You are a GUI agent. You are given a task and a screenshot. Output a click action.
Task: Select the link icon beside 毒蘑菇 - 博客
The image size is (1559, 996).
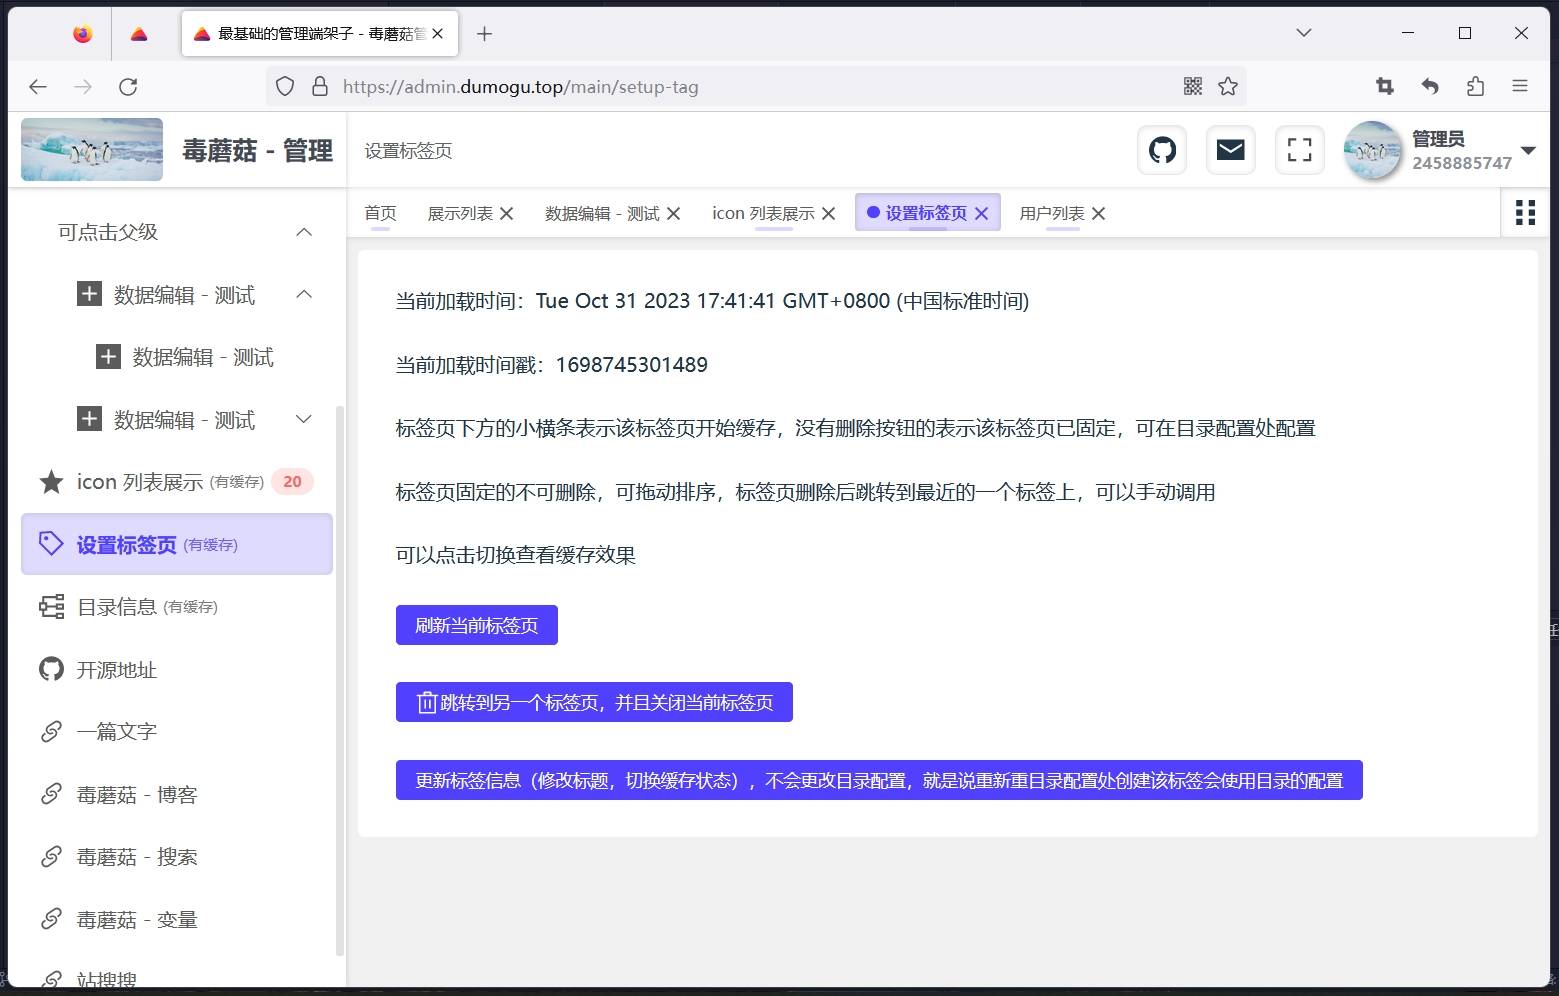click(50, 793)
